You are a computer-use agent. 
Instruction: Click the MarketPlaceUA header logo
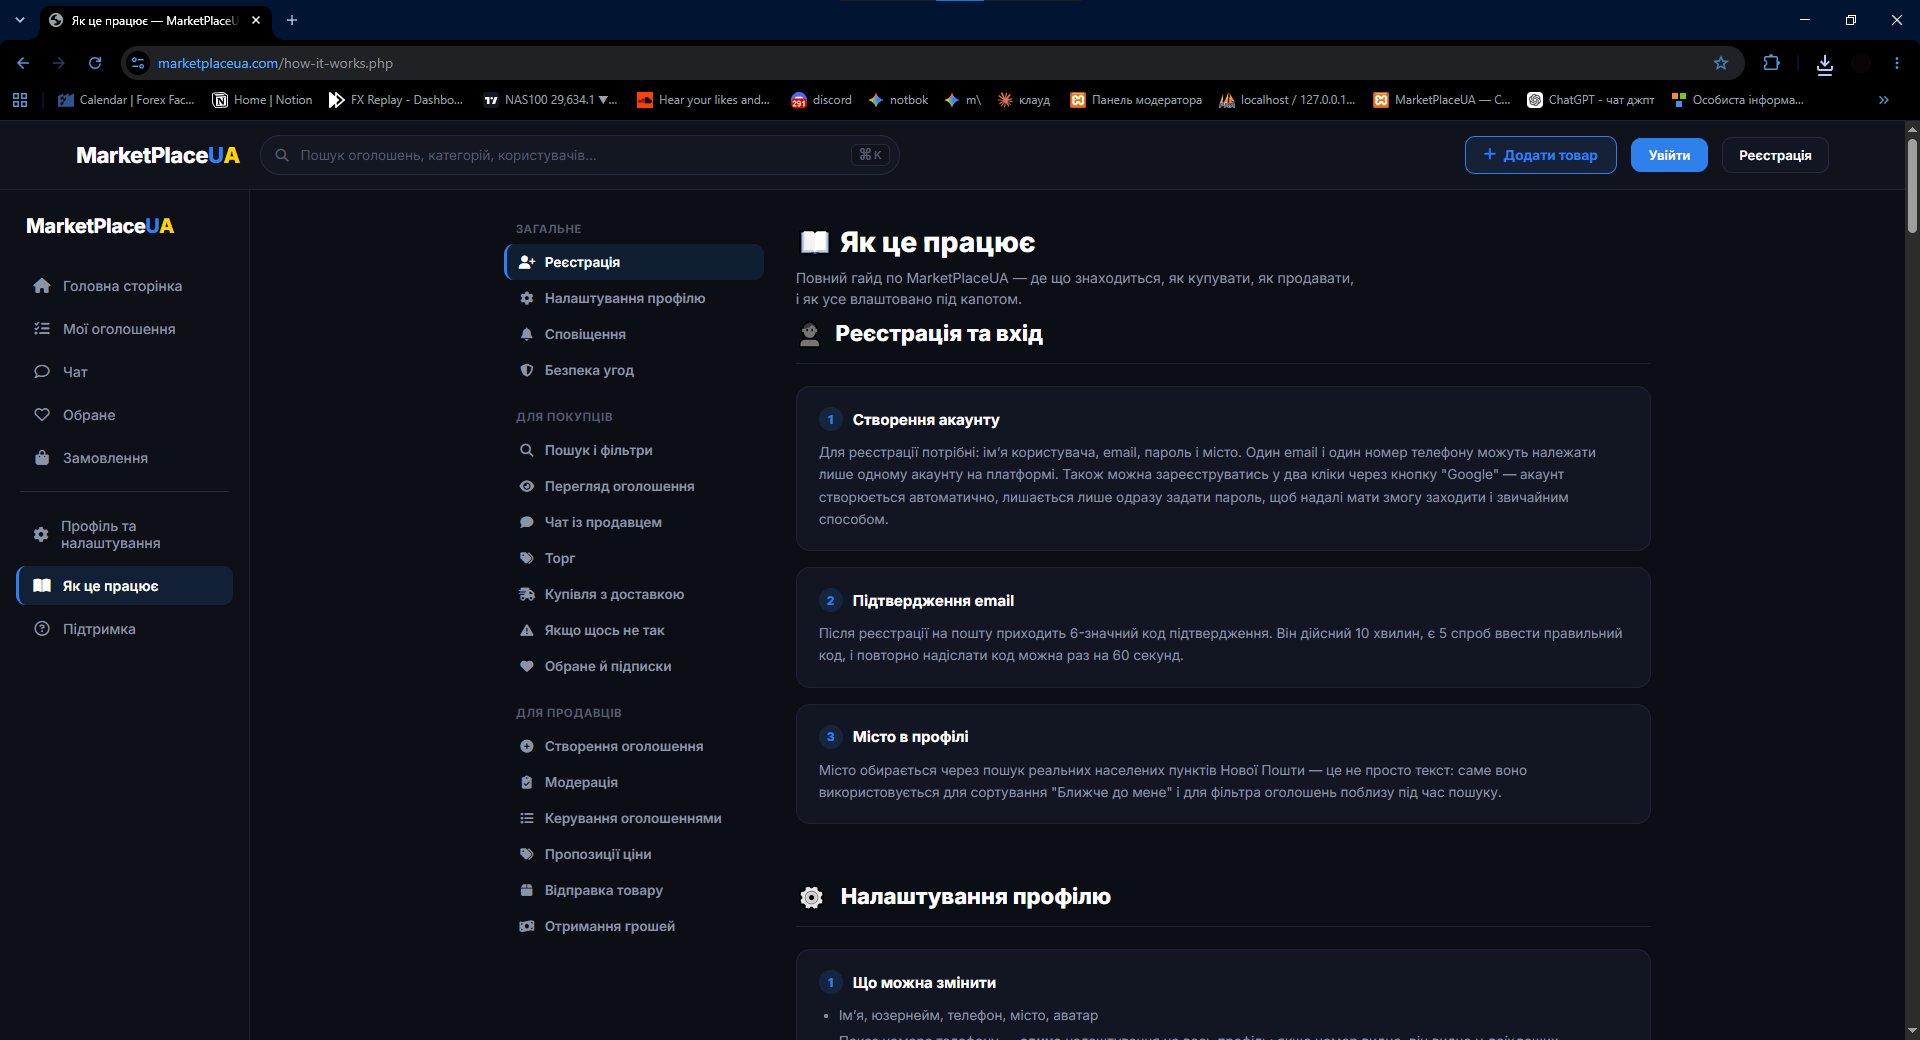158,155
